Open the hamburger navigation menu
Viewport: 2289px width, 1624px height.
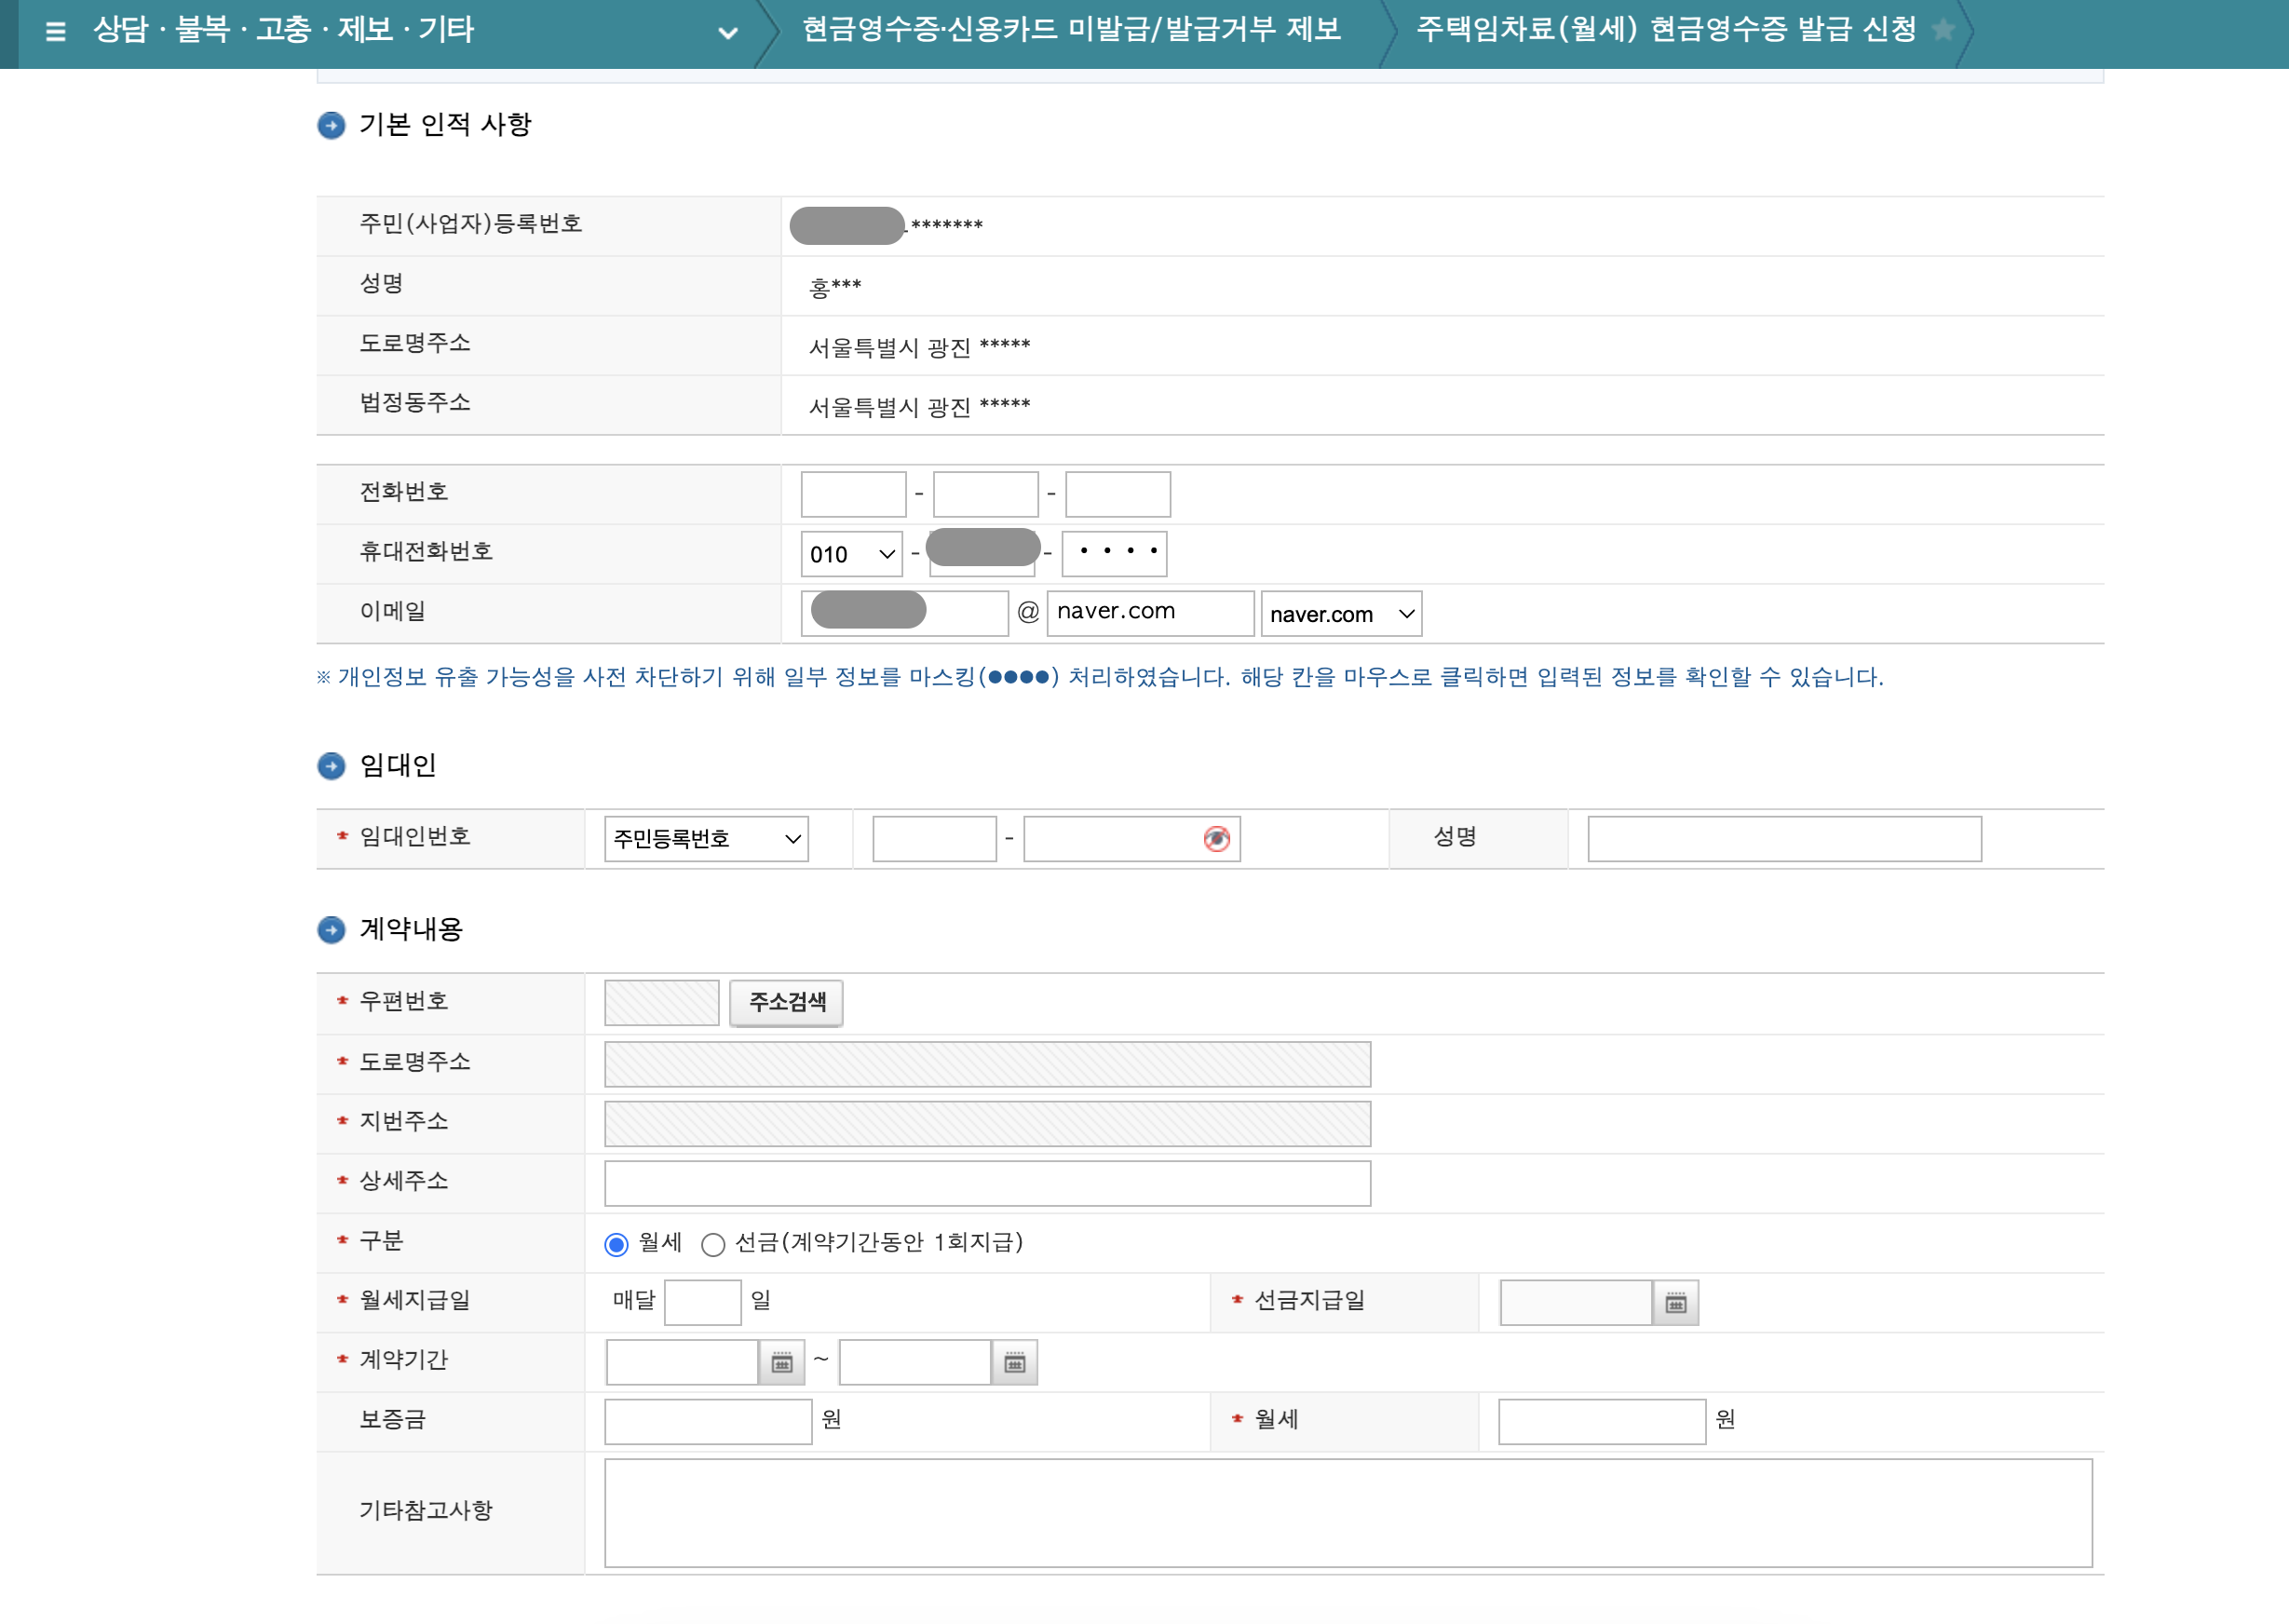click(x=57, y=31)
